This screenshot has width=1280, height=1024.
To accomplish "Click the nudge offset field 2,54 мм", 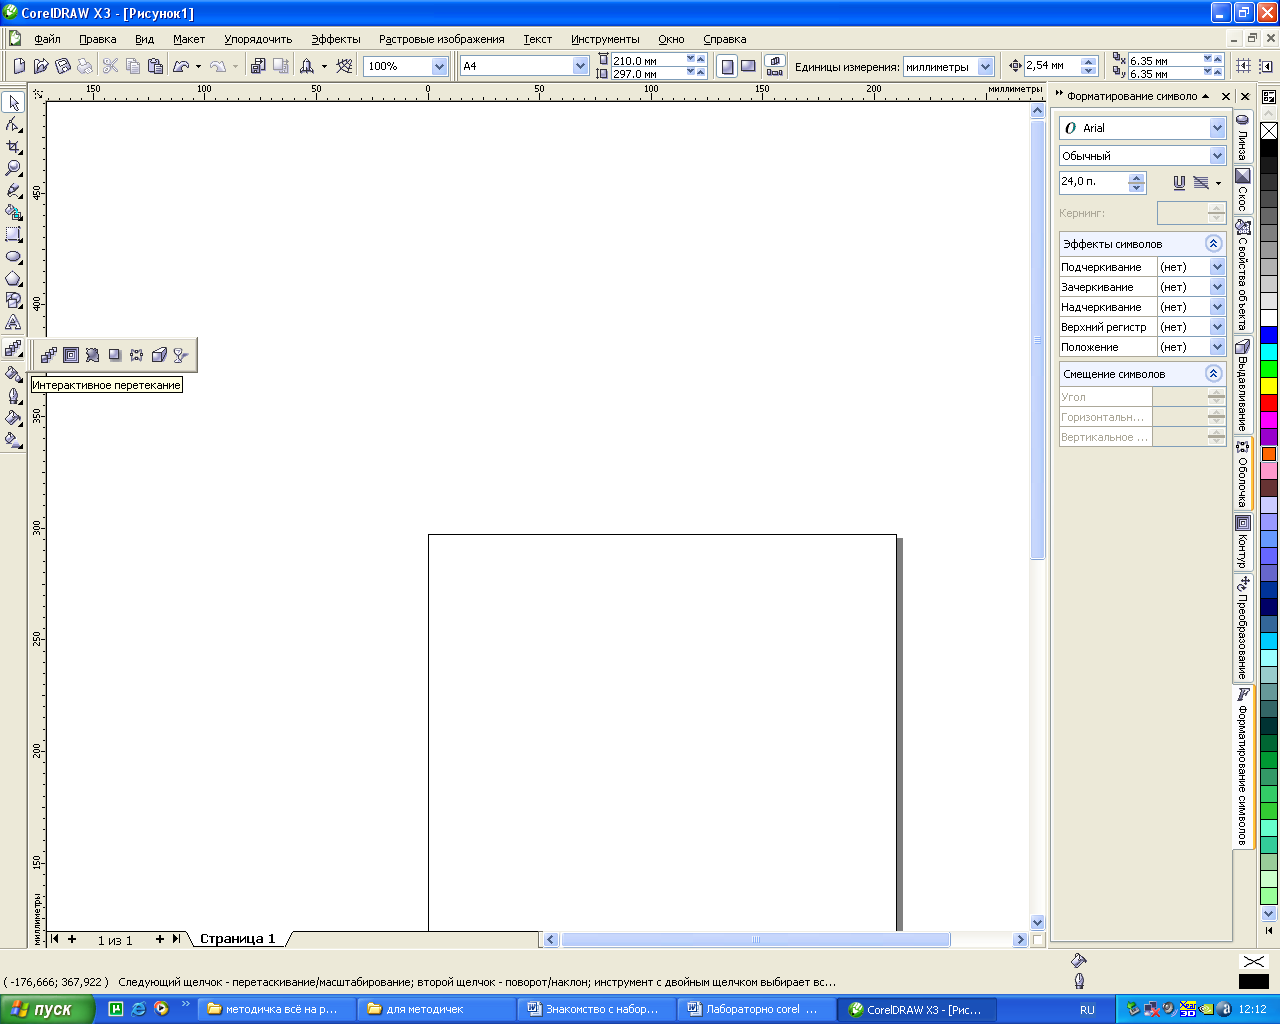I will coord(1052,66).
